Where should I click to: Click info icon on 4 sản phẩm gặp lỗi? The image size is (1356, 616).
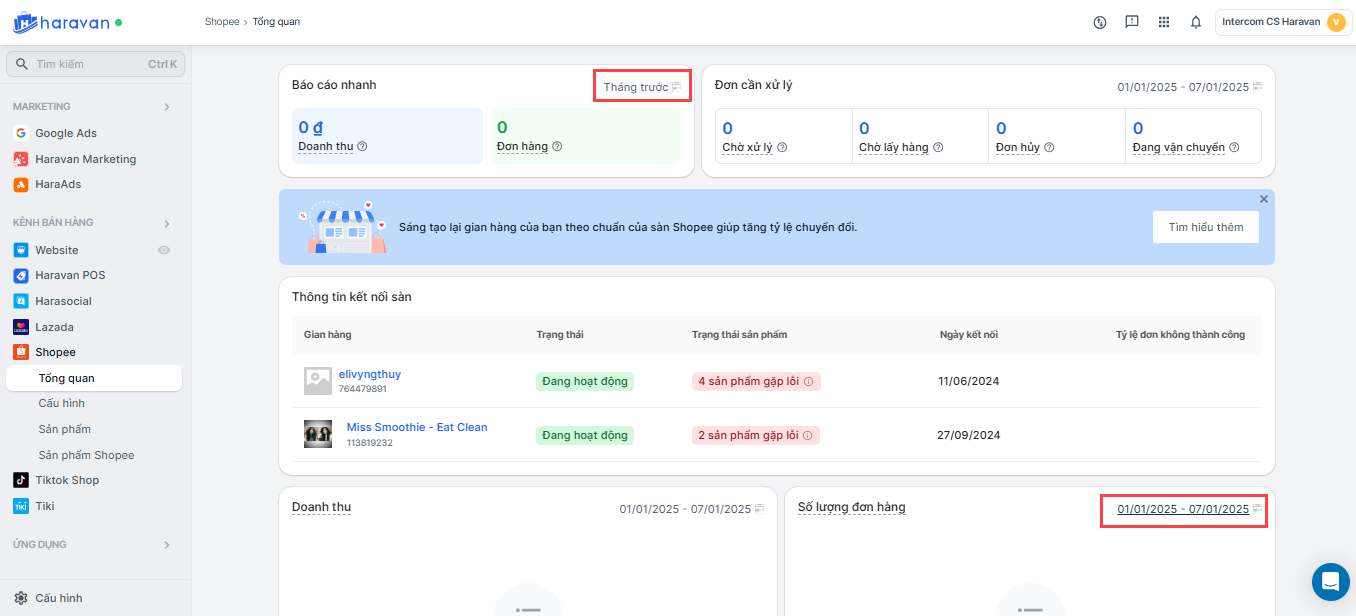[808, 381]
